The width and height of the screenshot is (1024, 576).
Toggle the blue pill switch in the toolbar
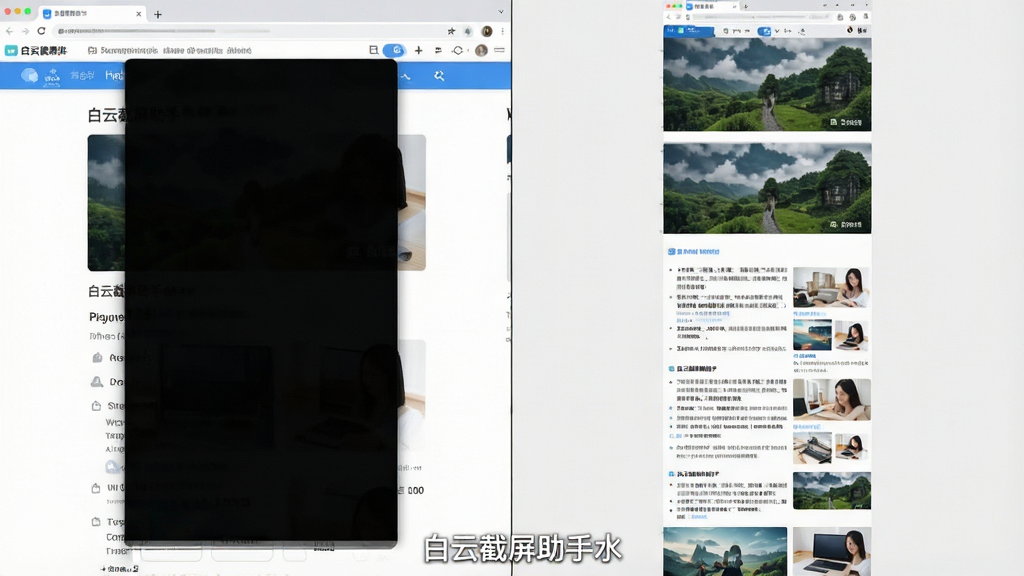394,50
